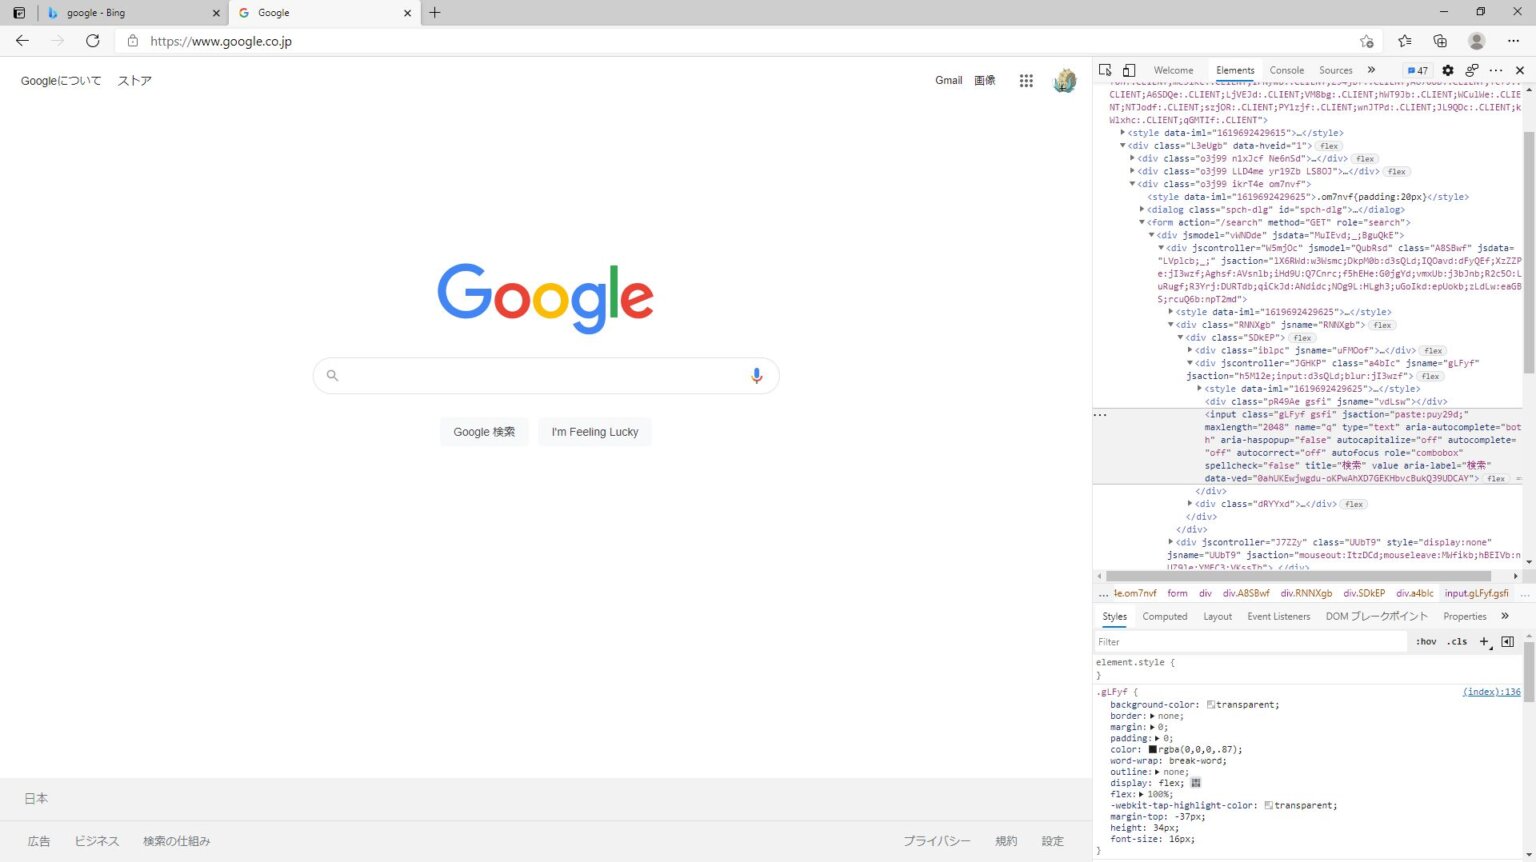Click the flexbox editor icon beside display: flex
The height and width of the screenshot is (862, 1536).
point(1196,783)
